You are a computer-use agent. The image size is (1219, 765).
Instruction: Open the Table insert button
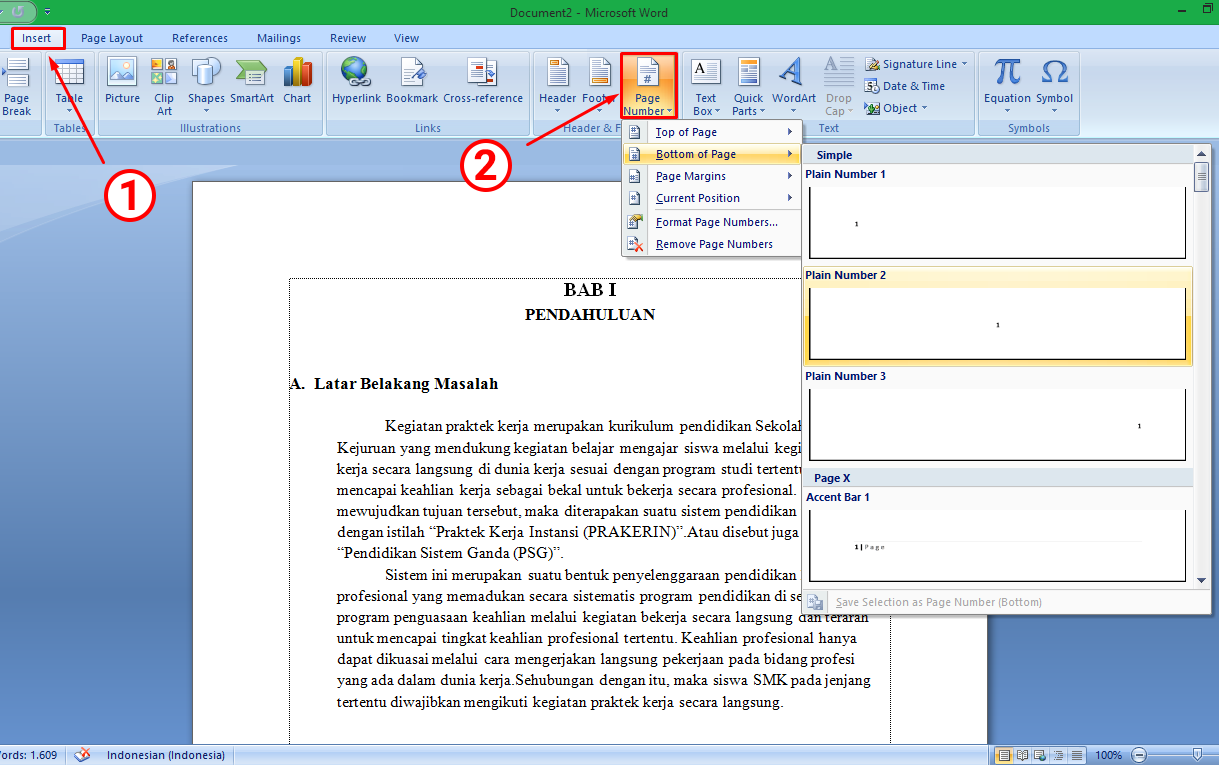[69, 87]
